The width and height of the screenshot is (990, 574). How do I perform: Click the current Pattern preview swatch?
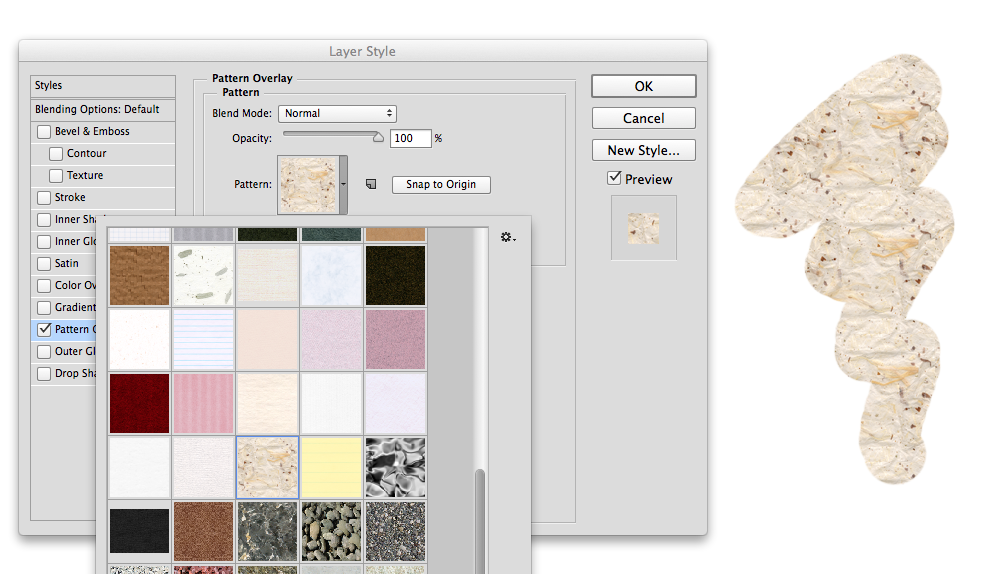coord(309,184)
